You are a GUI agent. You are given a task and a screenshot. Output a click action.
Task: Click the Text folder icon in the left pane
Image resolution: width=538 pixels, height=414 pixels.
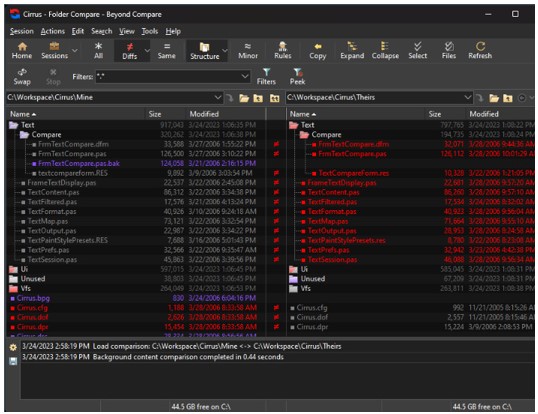(14, 125)
